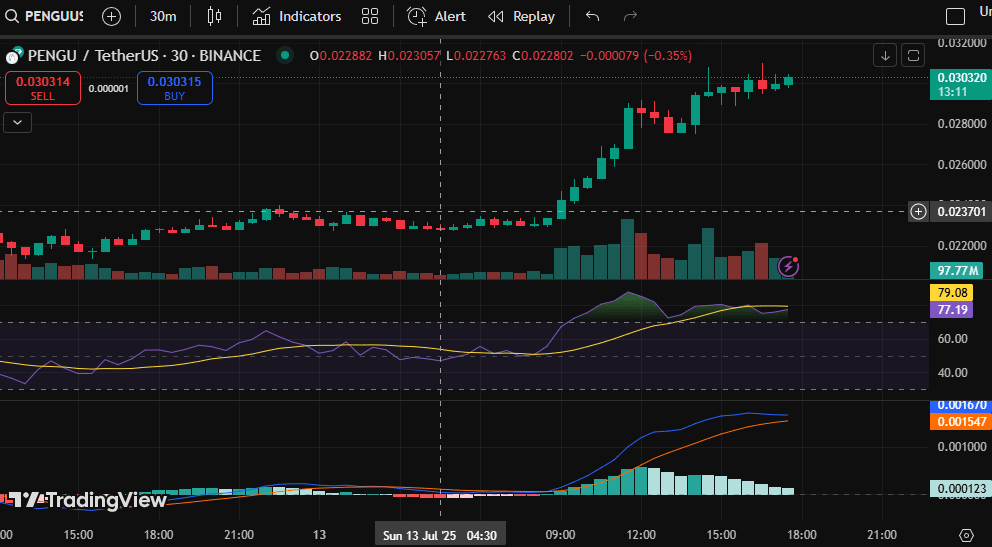This screenshot has width=992, height=547.
Task: Click the BUY 0.030315 button
Action: (175, 88)
